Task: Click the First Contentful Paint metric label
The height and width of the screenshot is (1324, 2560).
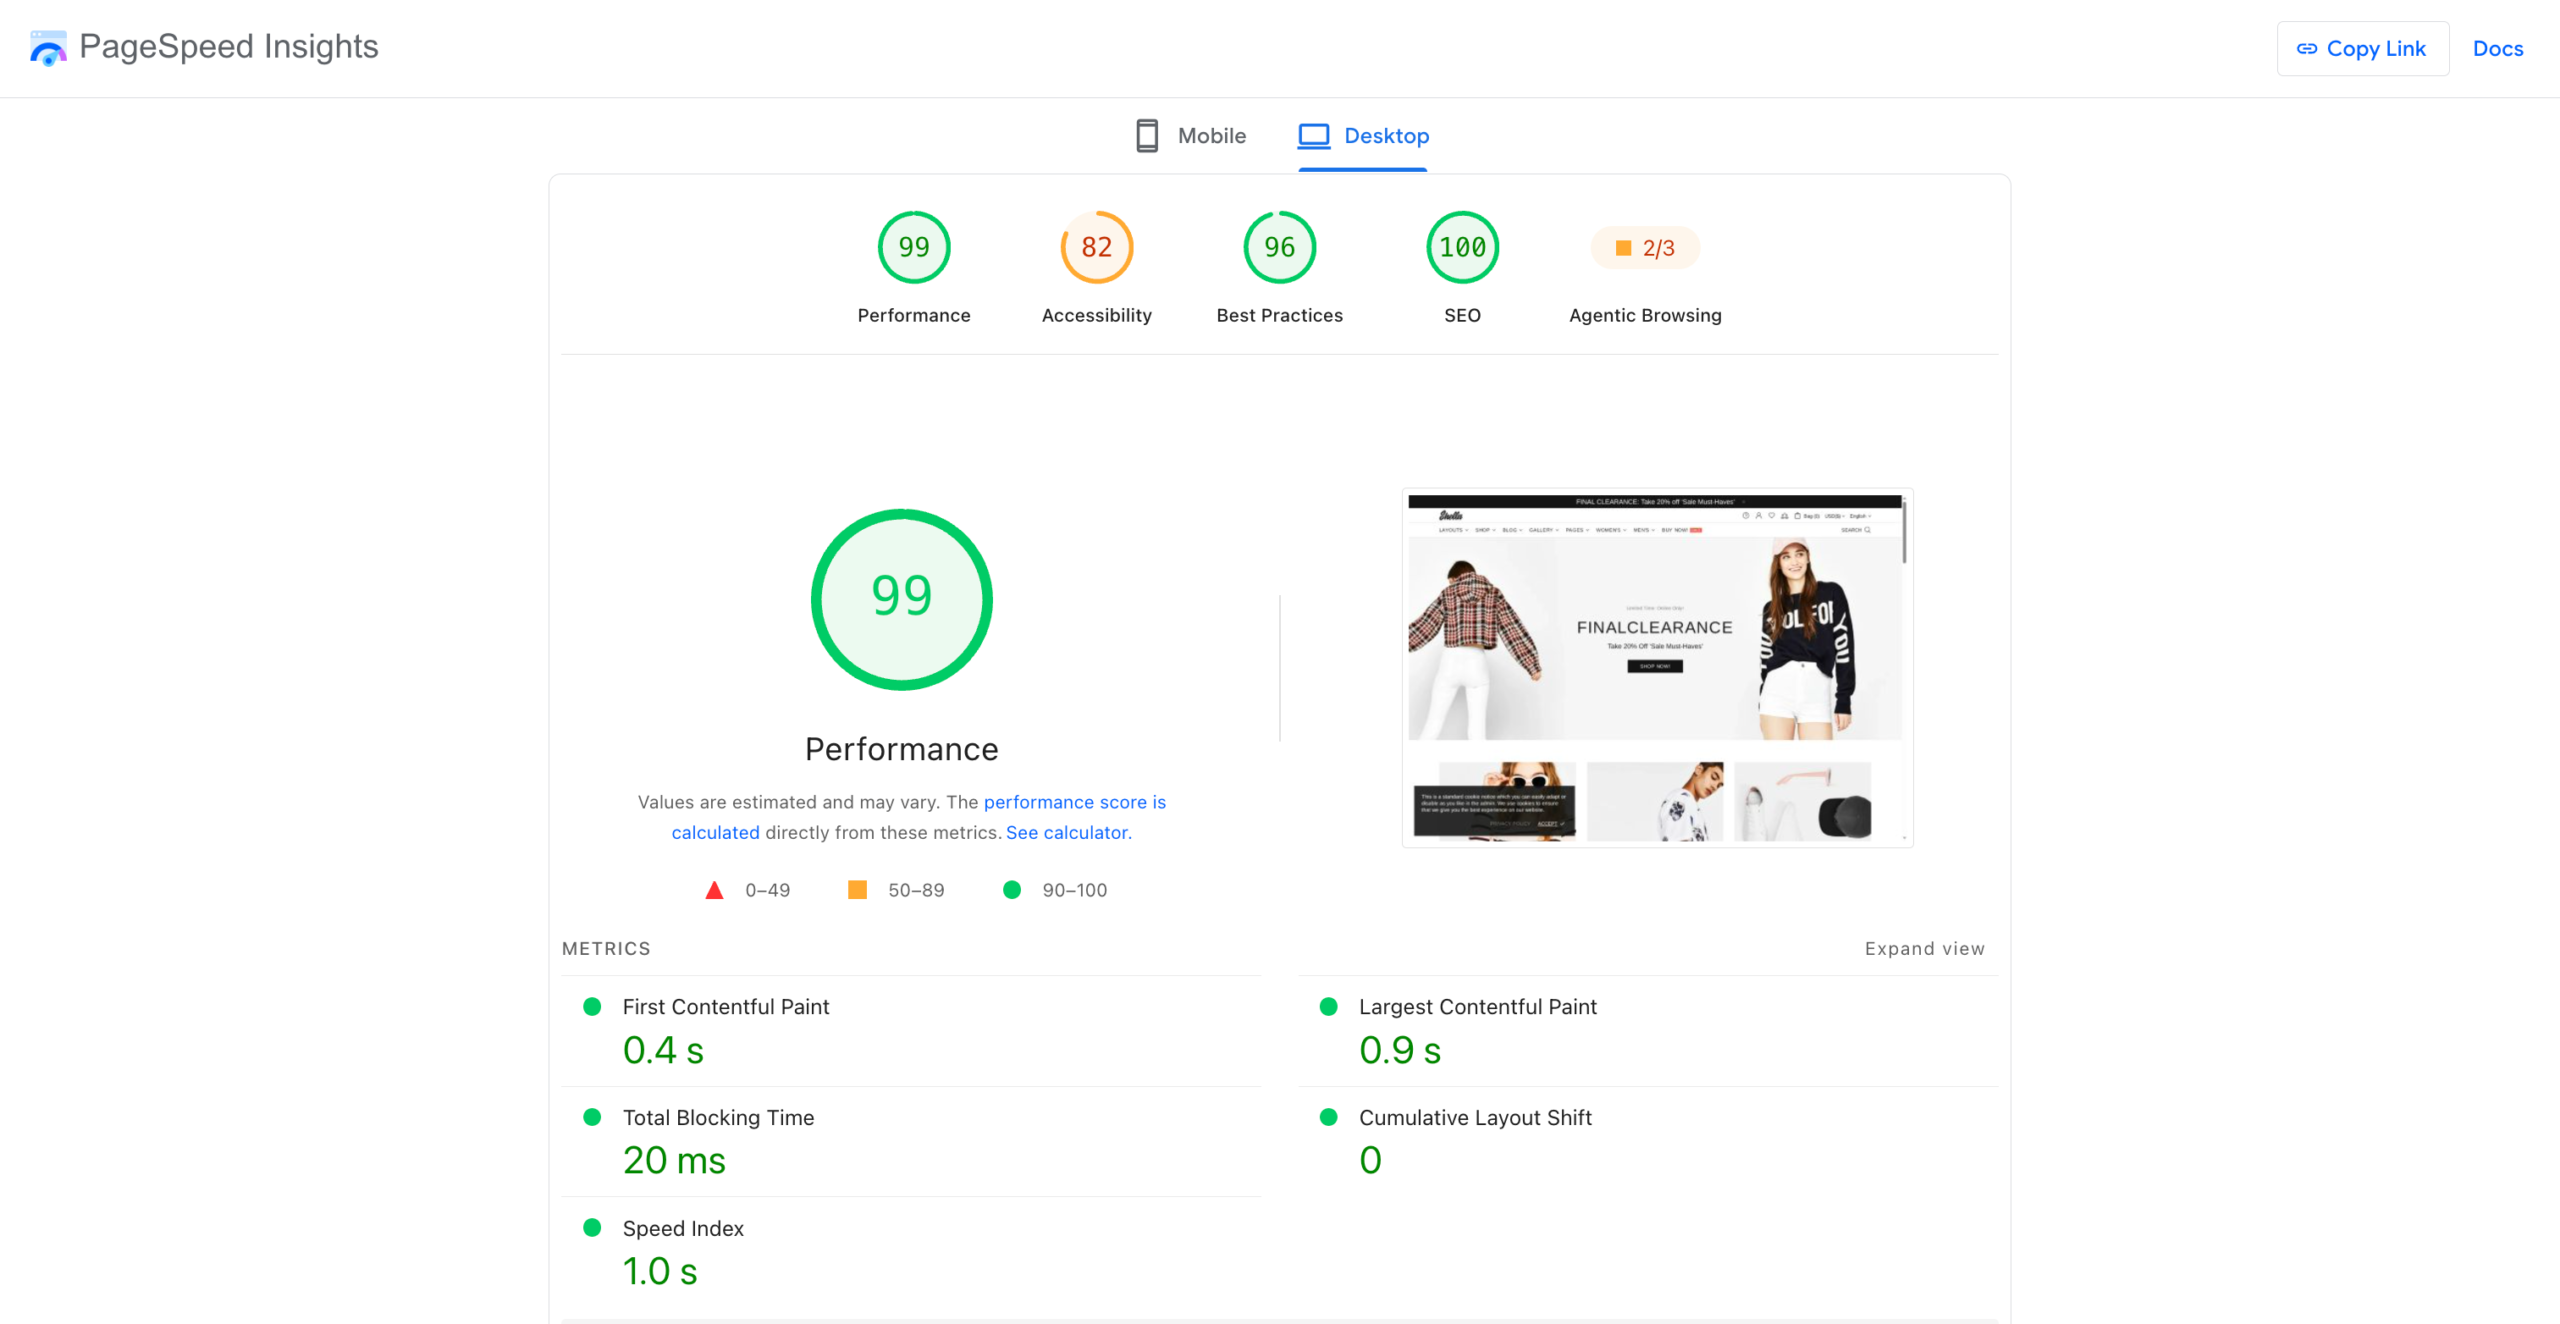Action: pos(725,1006)
